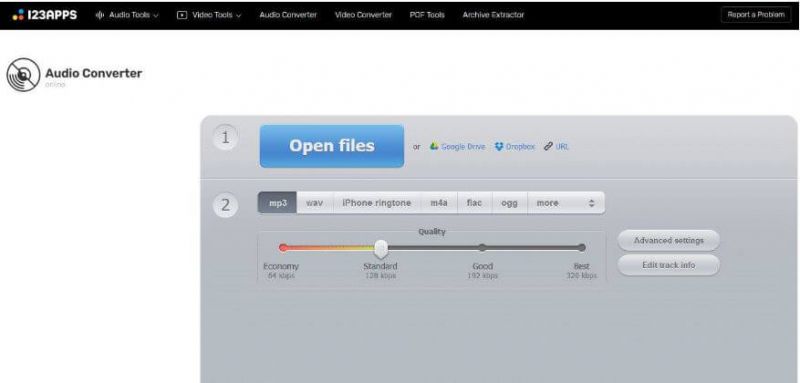Set quality slider to Good 192 kbps
Viewport: 800px width, 383px height.
click(x=482, y=248)
